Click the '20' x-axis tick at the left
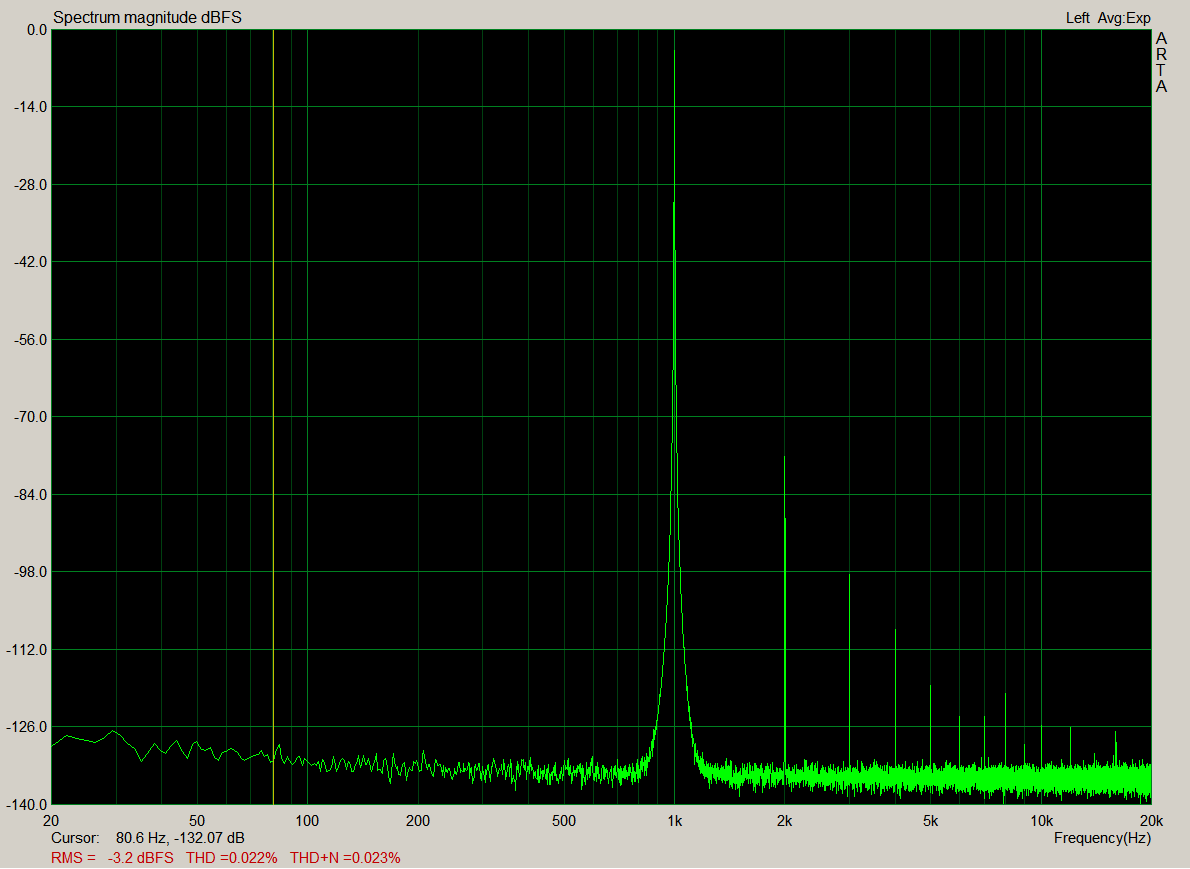Viewport: 1190px width, 869px height. click(51, 820)
